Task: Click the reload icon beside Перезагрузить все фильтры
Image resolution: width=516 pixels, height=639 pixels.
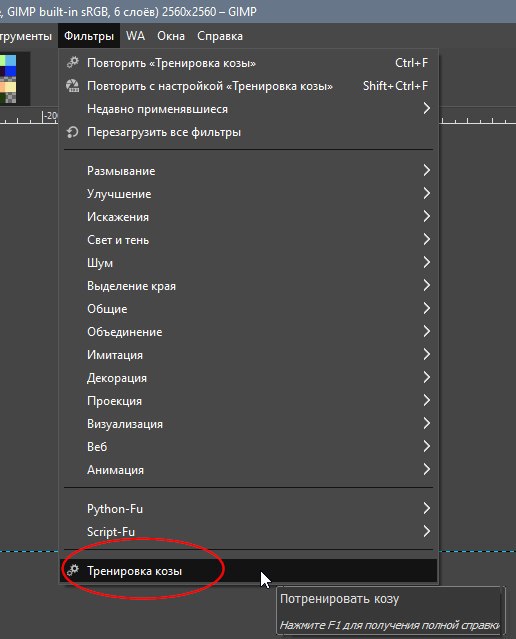Action: (x=73, y=132)
